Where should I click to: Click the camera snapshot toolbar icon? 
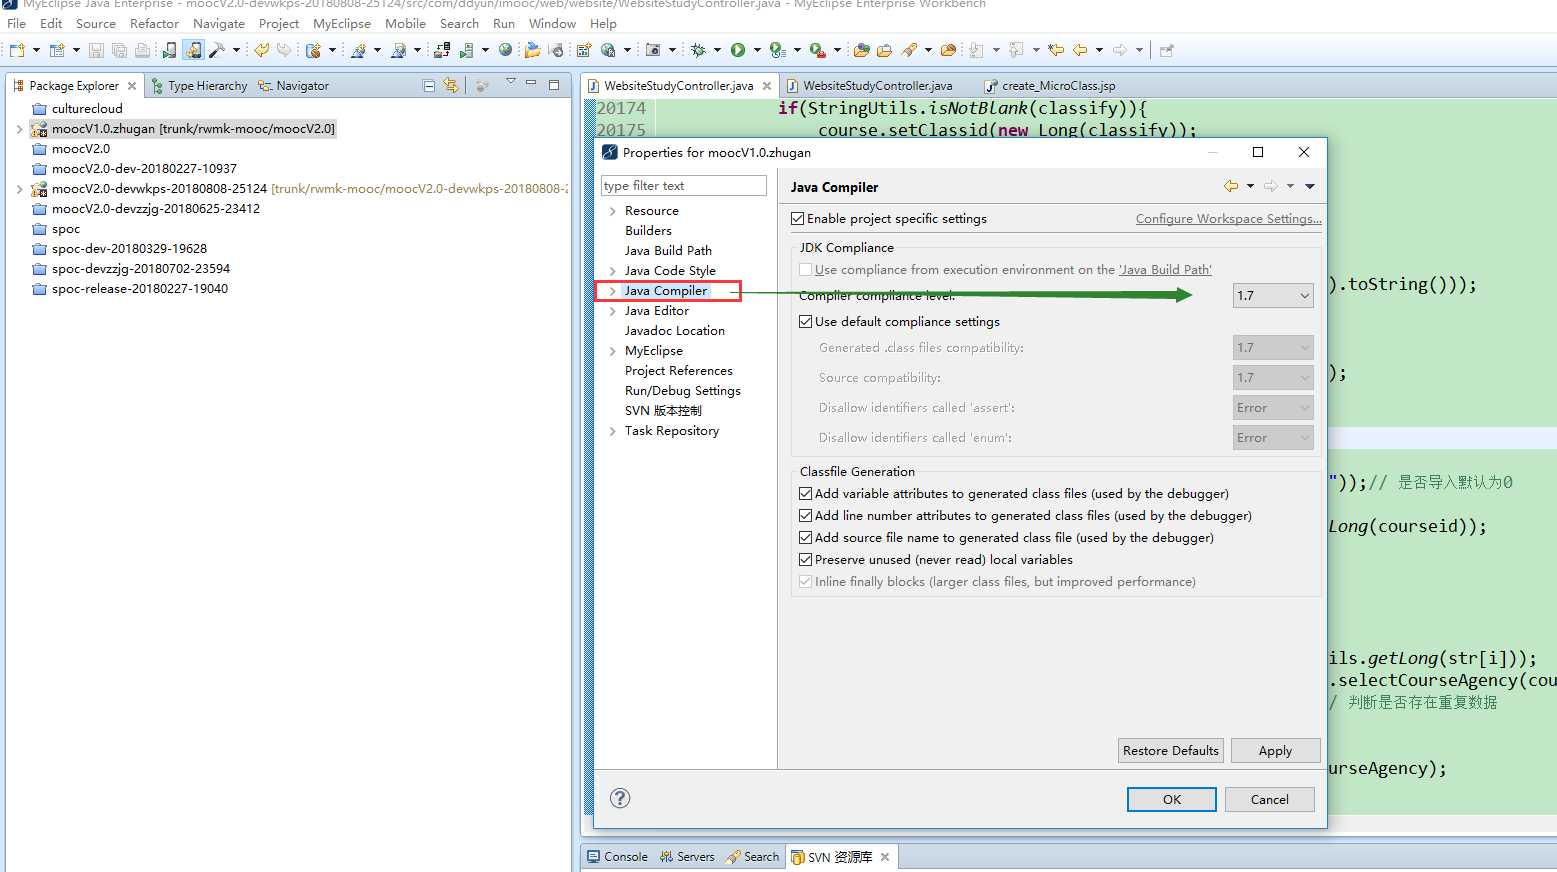[x=652, y=50]
